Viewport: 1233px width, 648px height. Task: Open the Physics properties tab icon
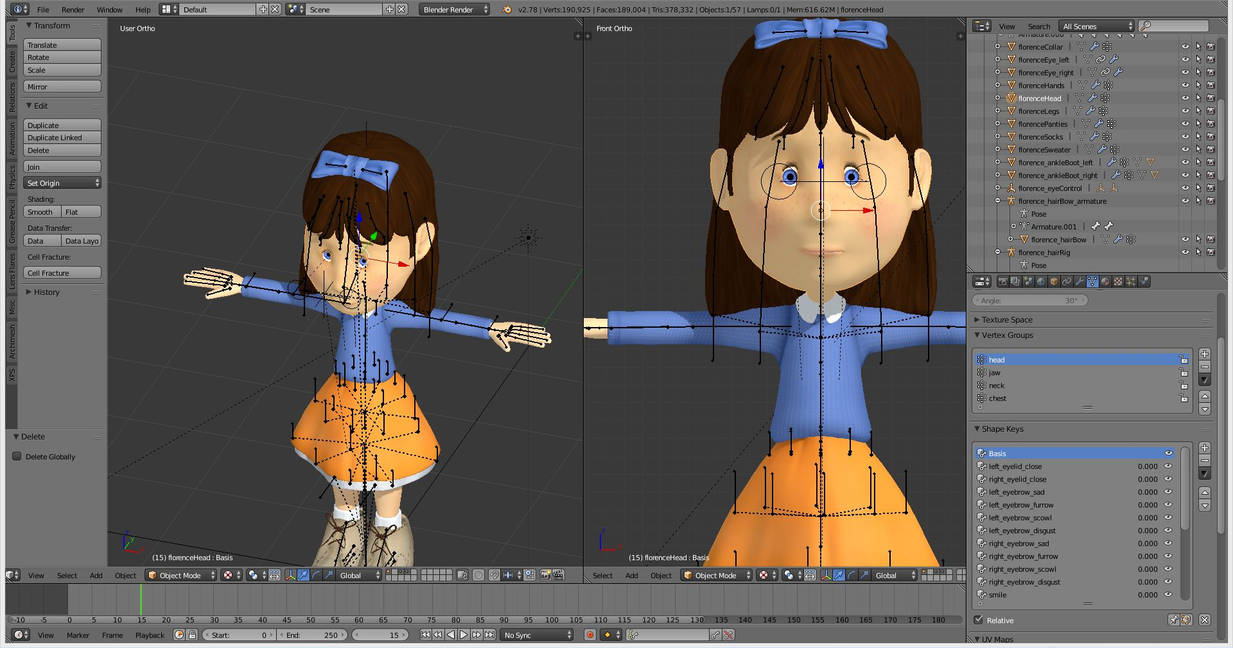pos(1144,282)
